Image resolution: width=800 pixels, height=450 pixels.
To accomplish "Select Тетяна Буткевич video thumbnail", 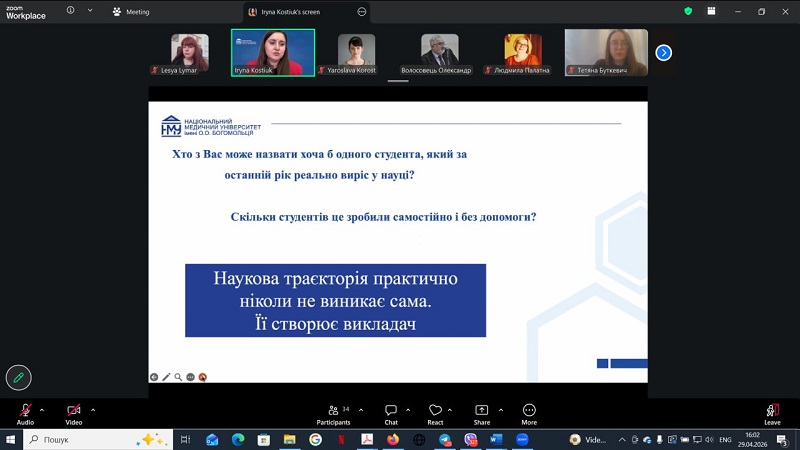I will tap(606, 53).
